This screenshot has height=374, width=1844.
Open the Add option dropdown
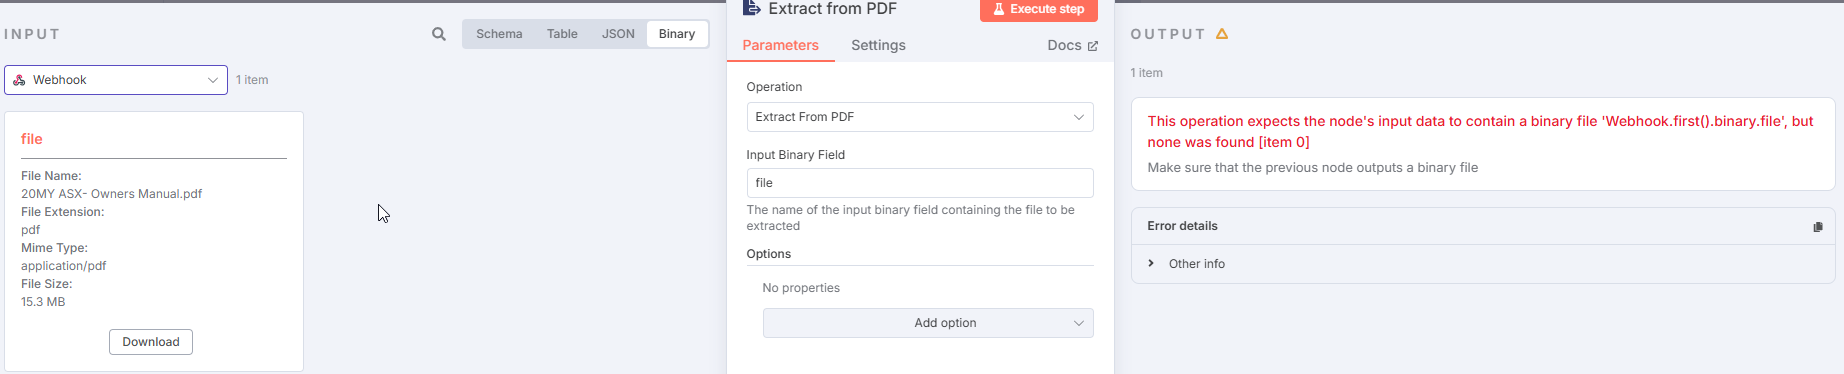coord(928,323)
